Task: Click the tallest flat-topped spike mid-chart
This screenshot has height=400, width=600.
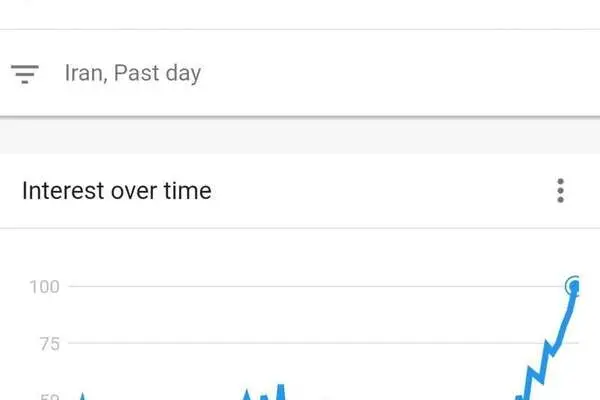Action: point(280,392)
